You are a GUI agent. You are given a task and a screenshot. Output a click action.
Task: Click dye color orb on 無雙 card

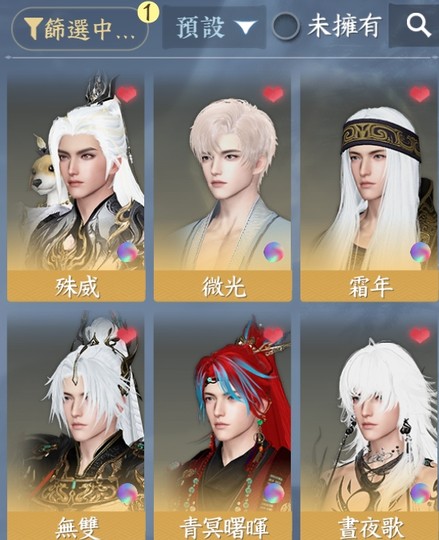tap(127, 493)
